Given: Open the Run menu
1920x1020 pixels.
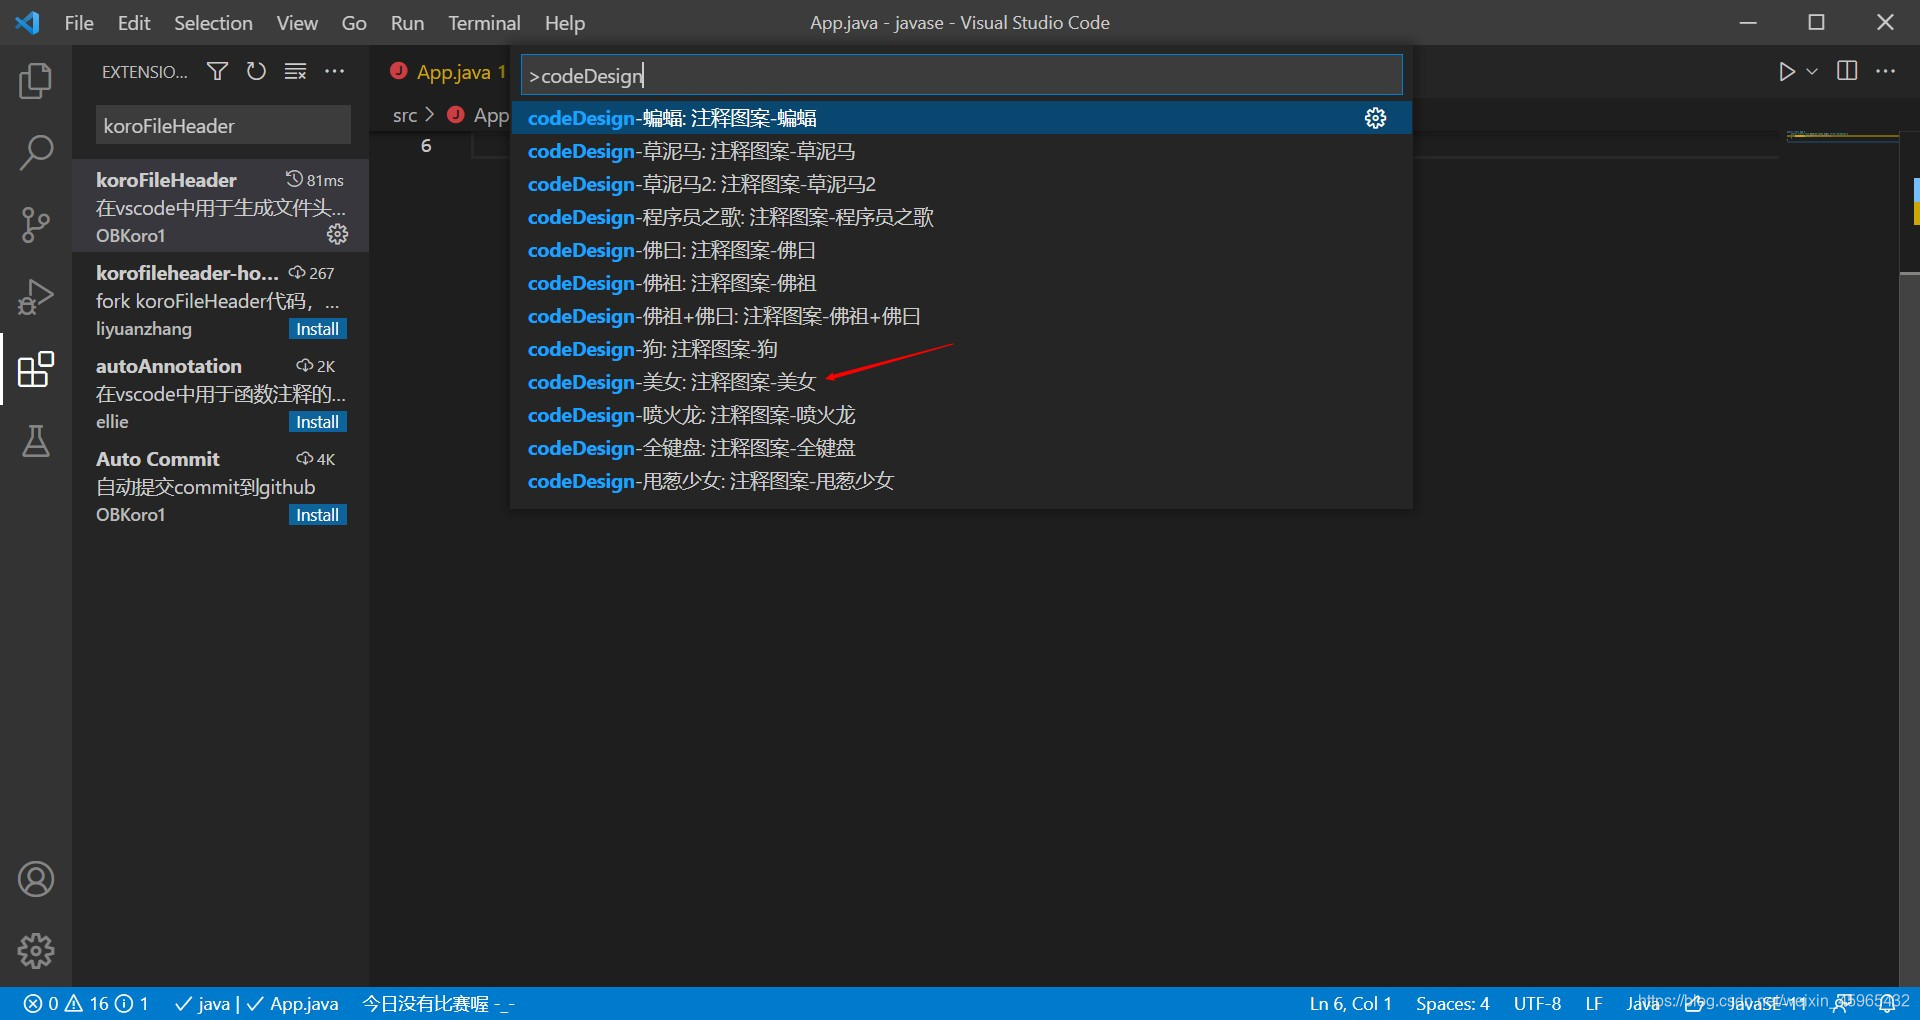Looking at the screenshot, I should pos(407,22).
